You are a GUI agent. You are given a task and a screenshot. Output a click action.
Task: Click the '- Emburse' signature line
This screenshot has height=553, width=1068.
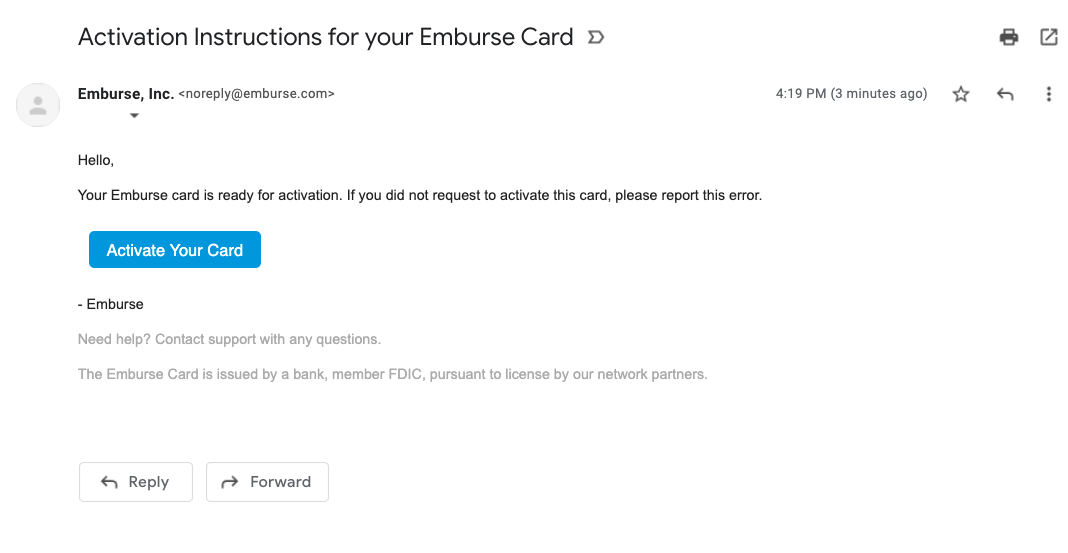[111, 304]
